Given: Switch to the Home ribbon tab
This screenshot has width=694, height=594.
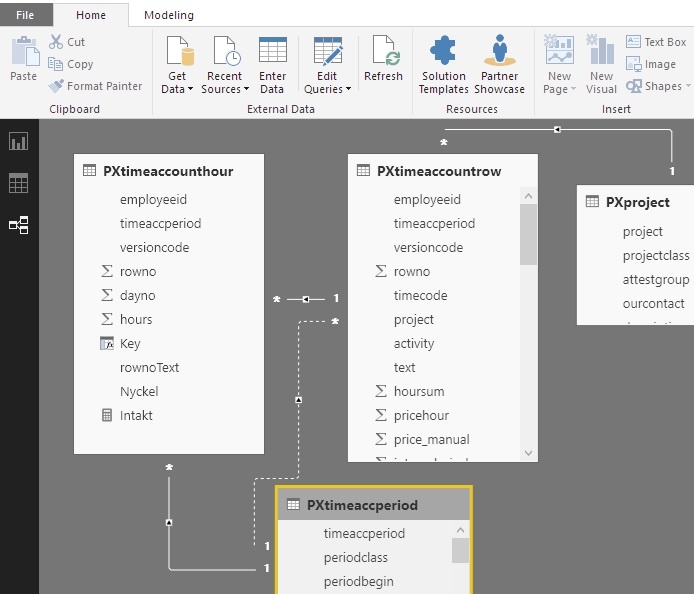Looking at the screenshot, I should click(91, 15).
